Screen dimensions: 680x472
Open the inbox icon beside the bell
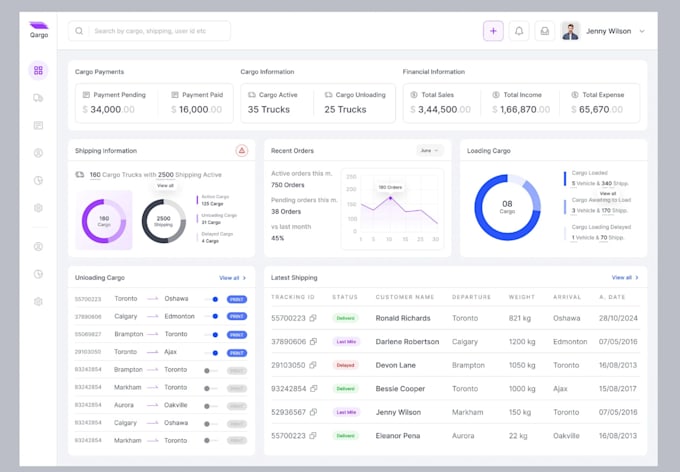click(544, 31)
